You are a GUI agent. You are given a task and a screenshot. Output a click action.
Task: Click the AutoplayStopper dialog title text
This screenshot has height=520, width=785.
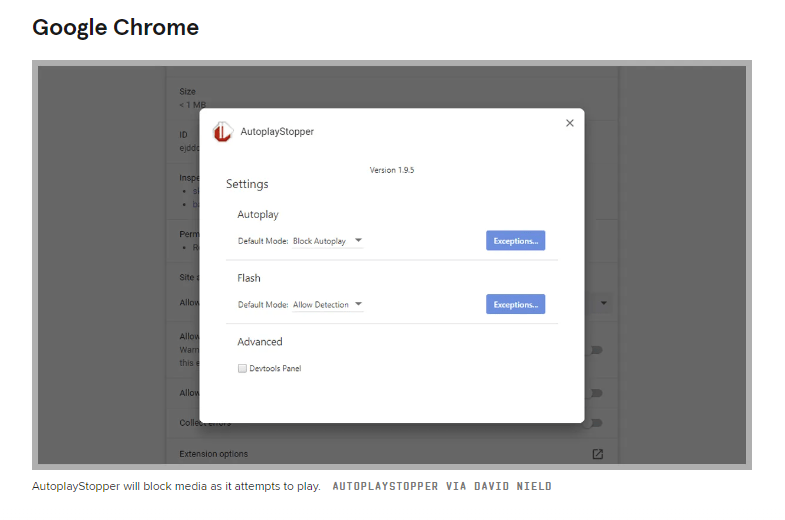[x=277, y=132]
